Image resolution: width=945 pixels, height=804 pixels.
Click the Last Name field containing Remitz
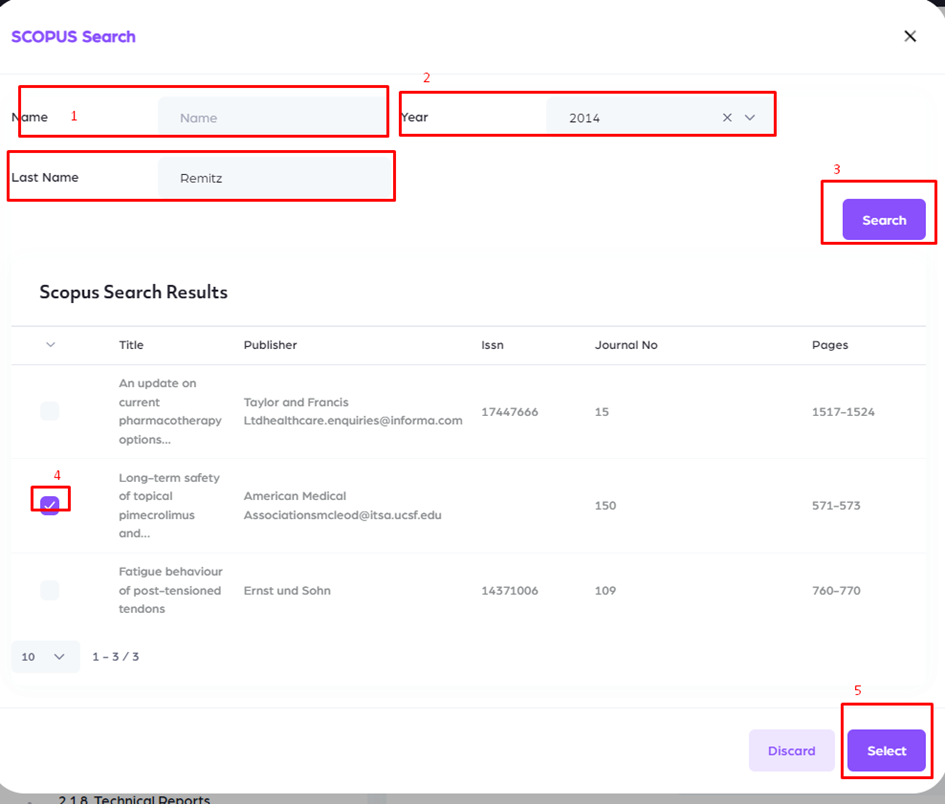[x=272, y=178]
